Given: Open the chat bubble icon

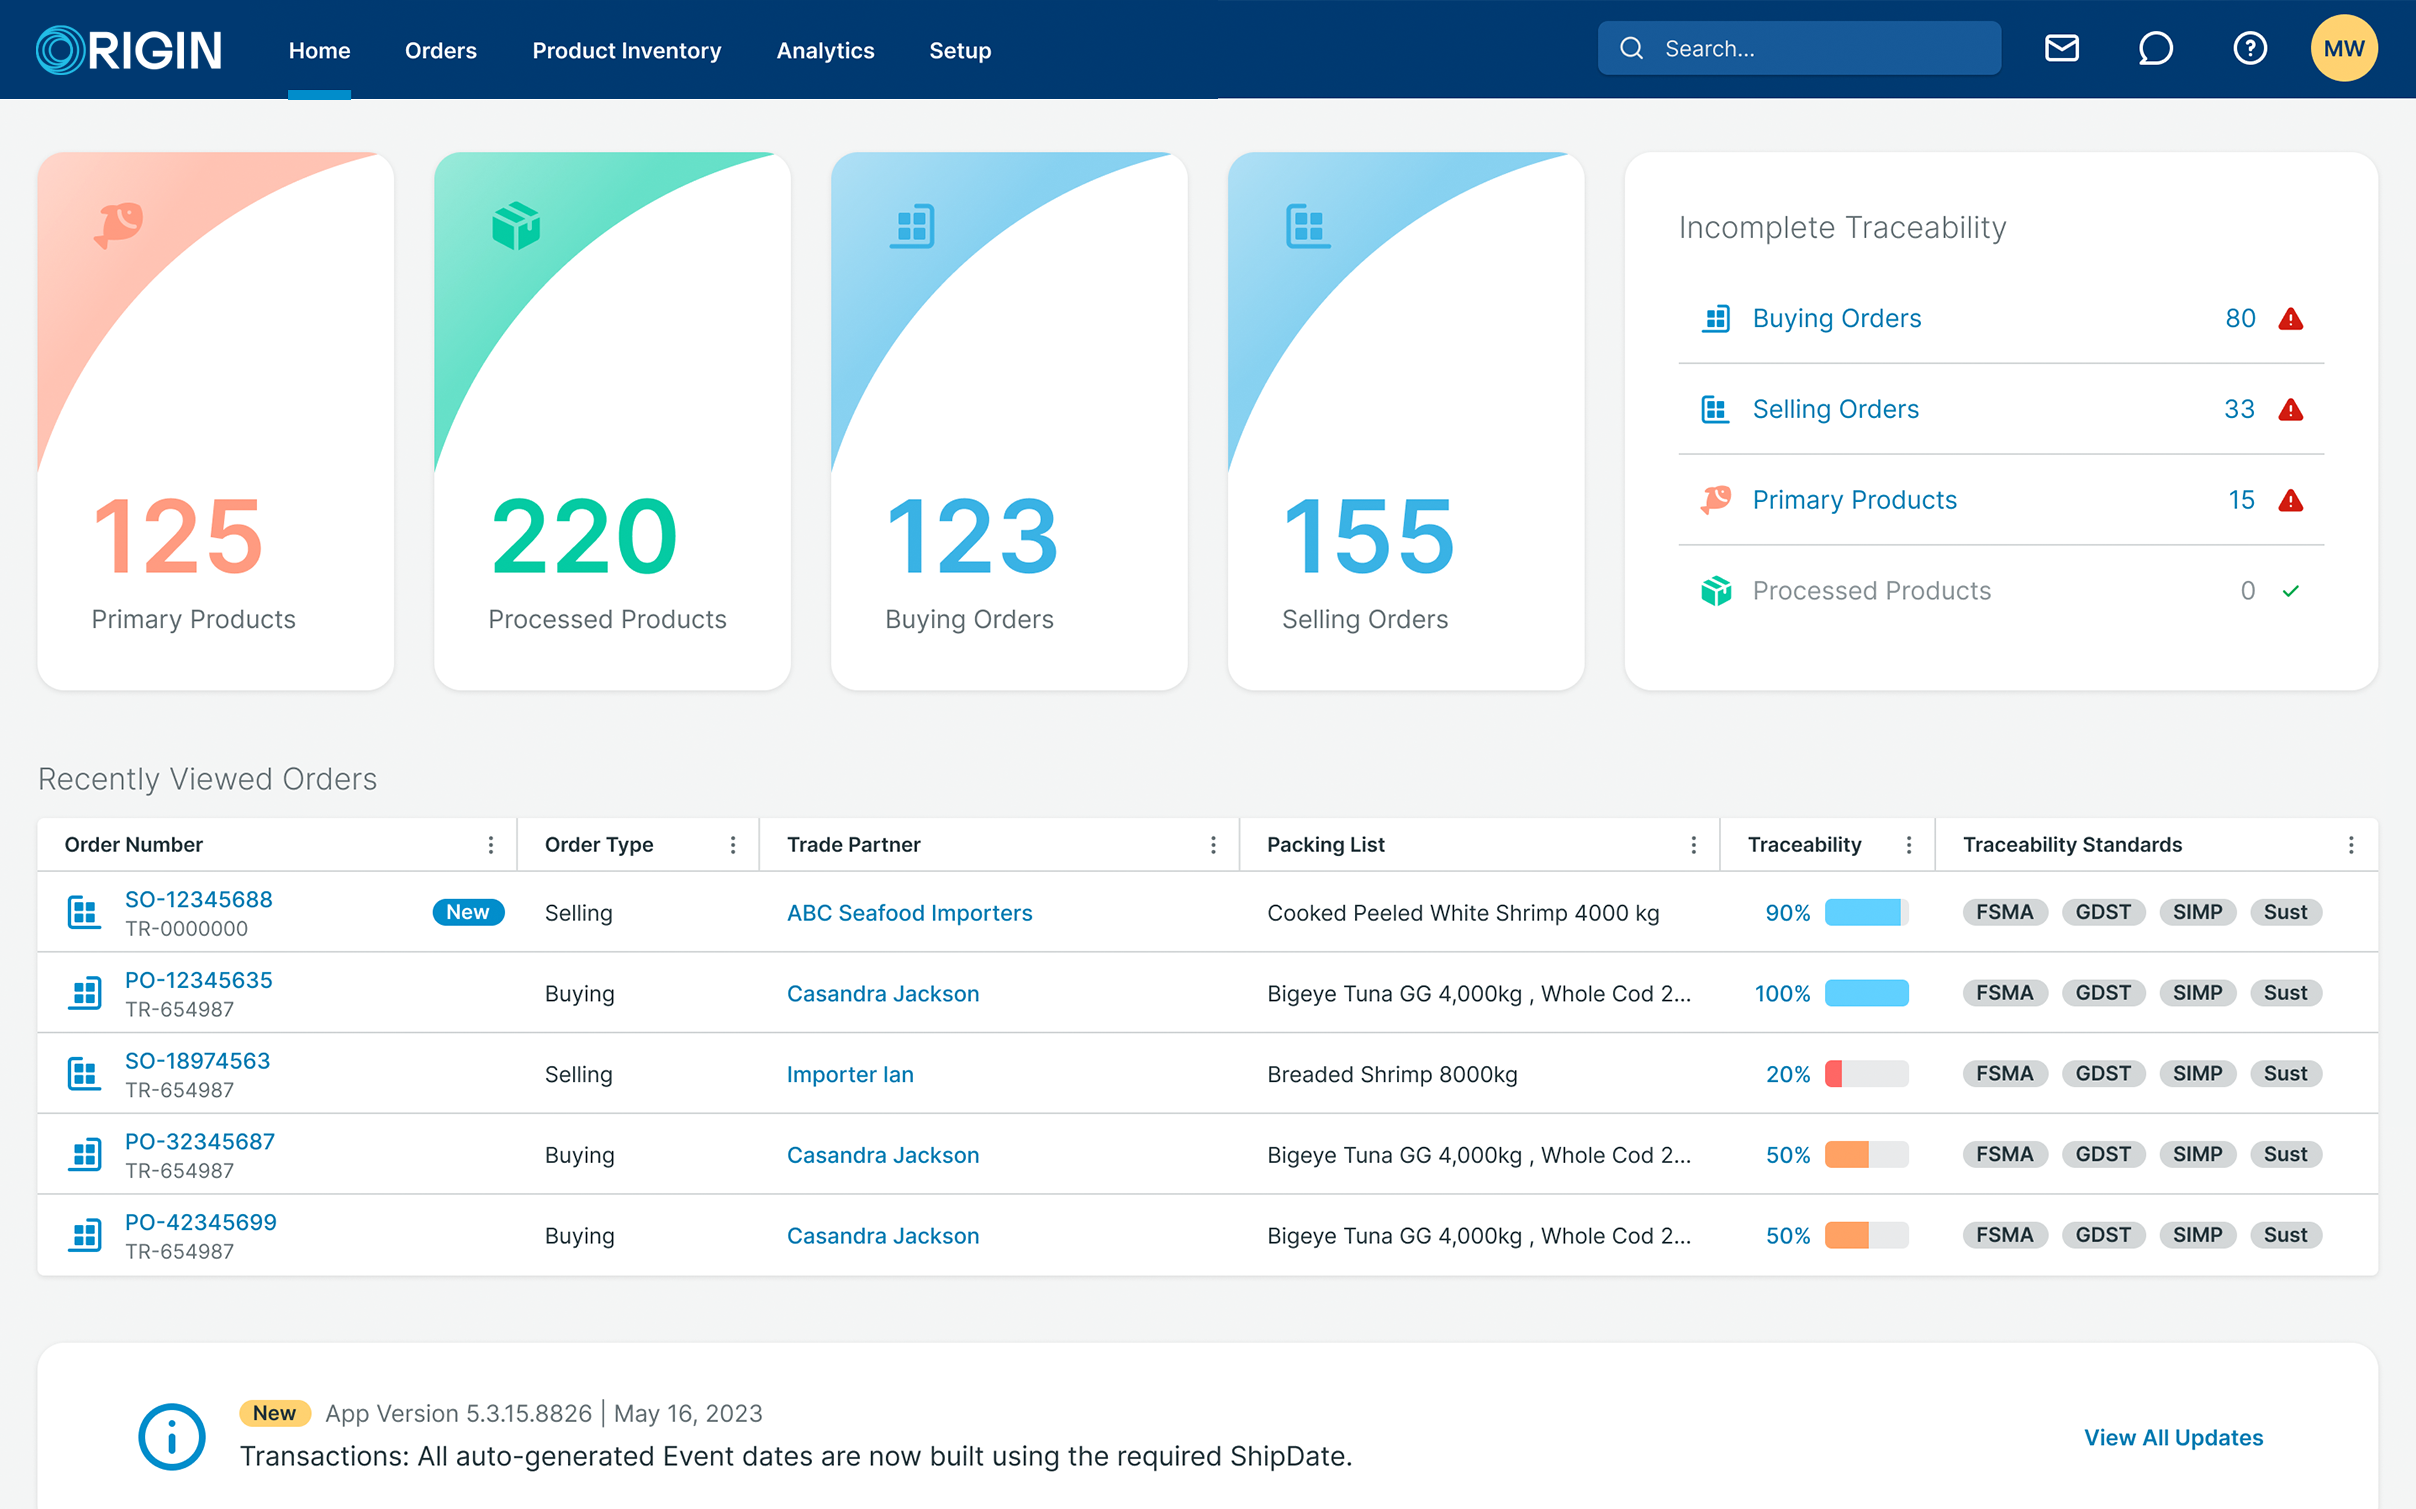Looking at the screenshot, I should (2155, 48).
